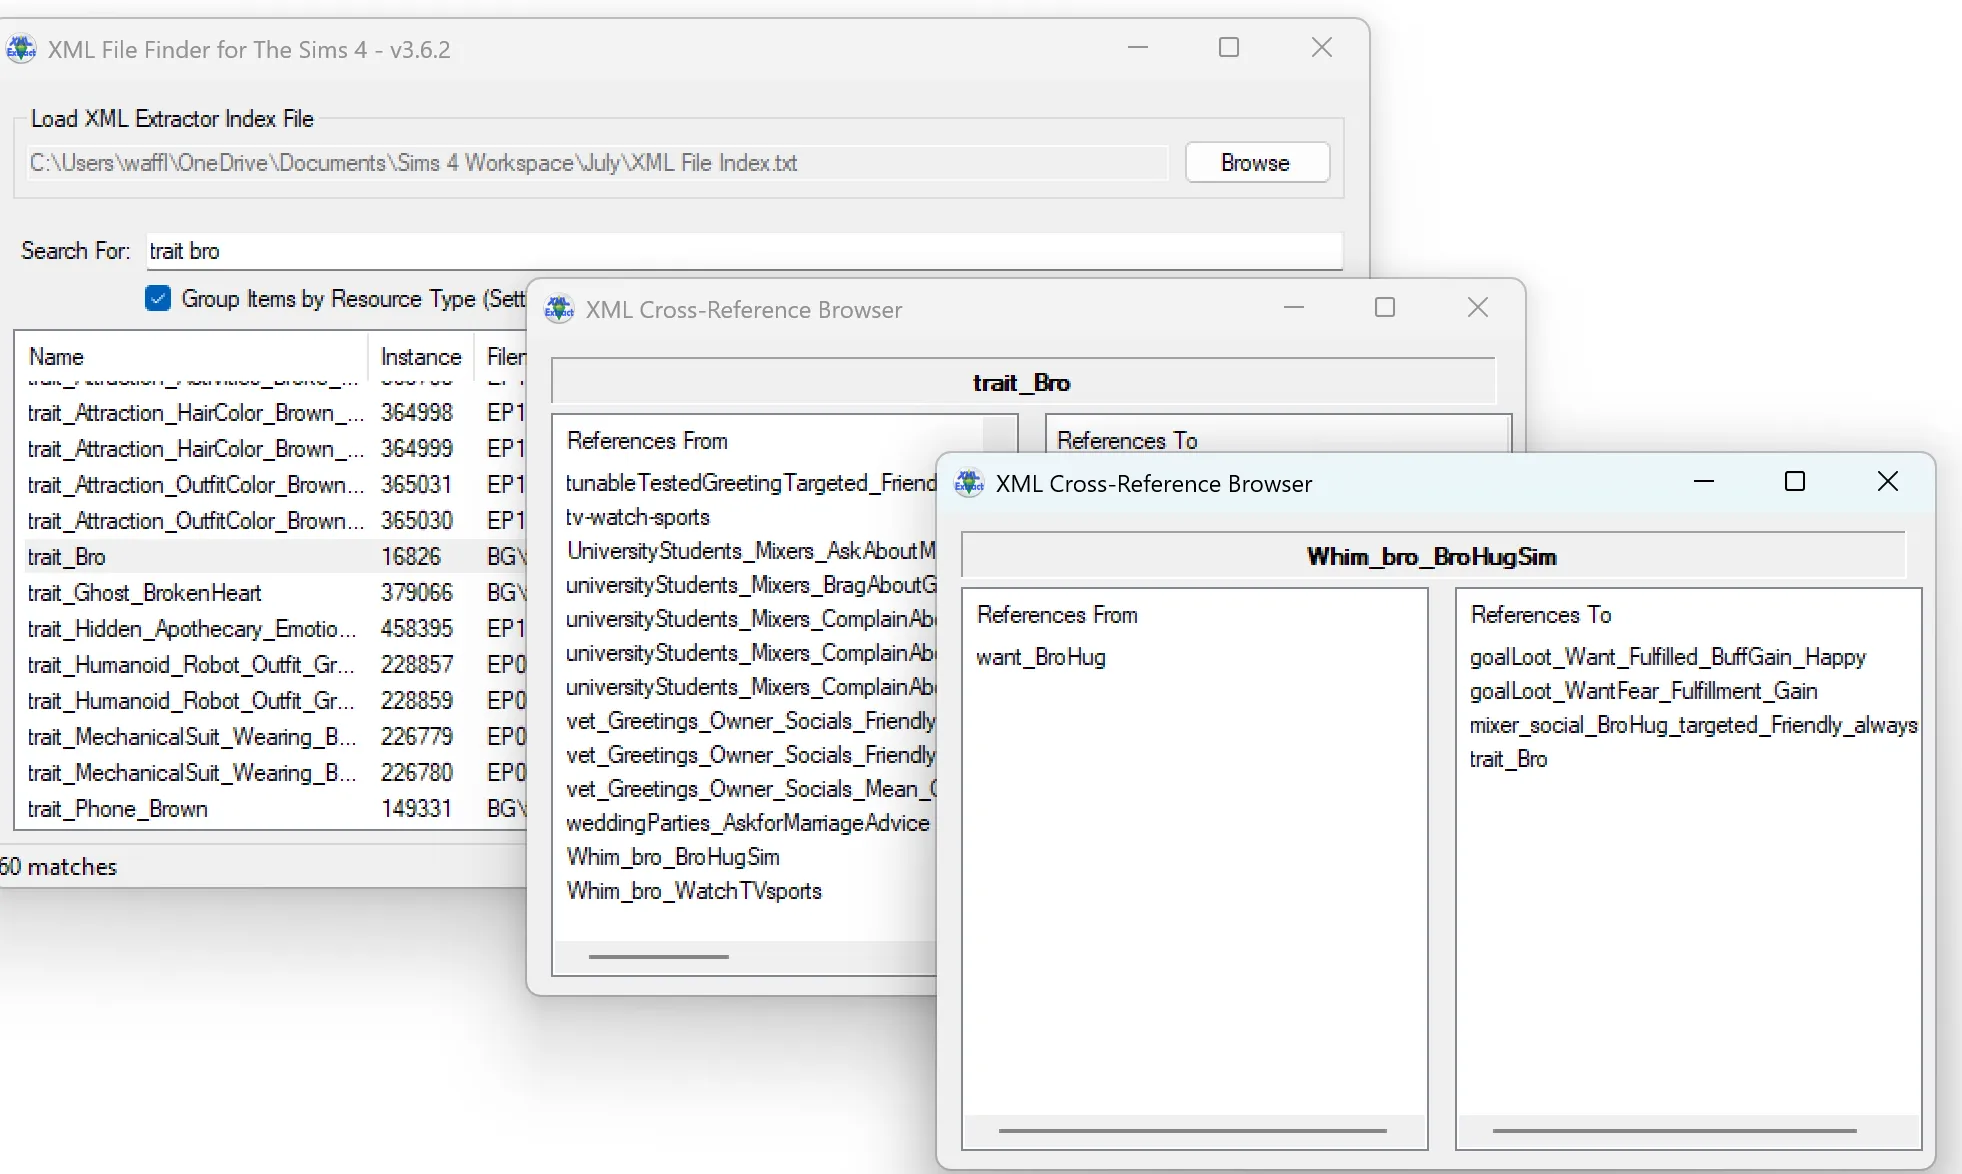Sort results by clicking the Instance column header

pyautogui.click(x=420, y=356)
